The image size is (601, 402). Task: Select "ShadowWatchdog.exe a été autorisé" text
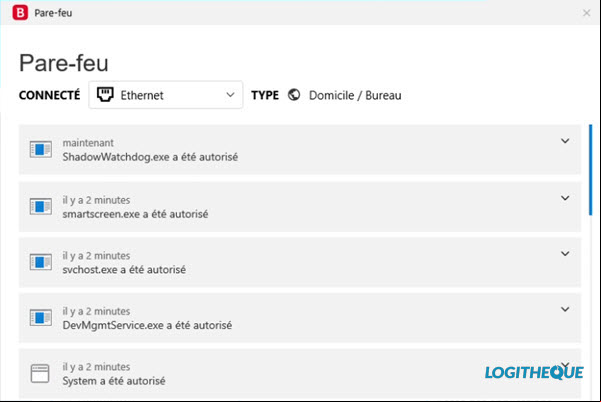pyautogui.click(x=150, y=157)
